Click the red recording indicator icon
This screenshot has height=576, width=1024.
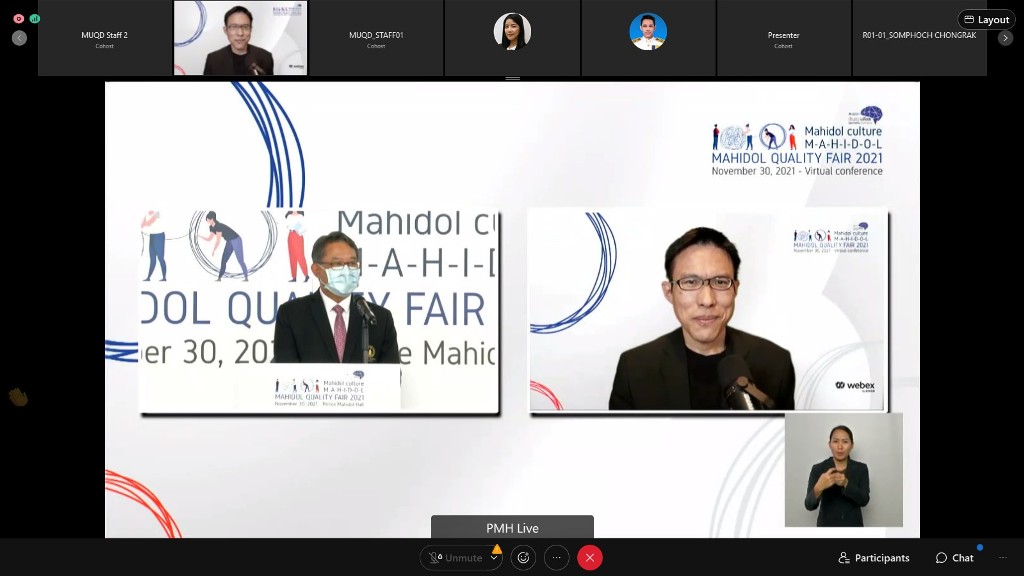[x=19, y=19]
